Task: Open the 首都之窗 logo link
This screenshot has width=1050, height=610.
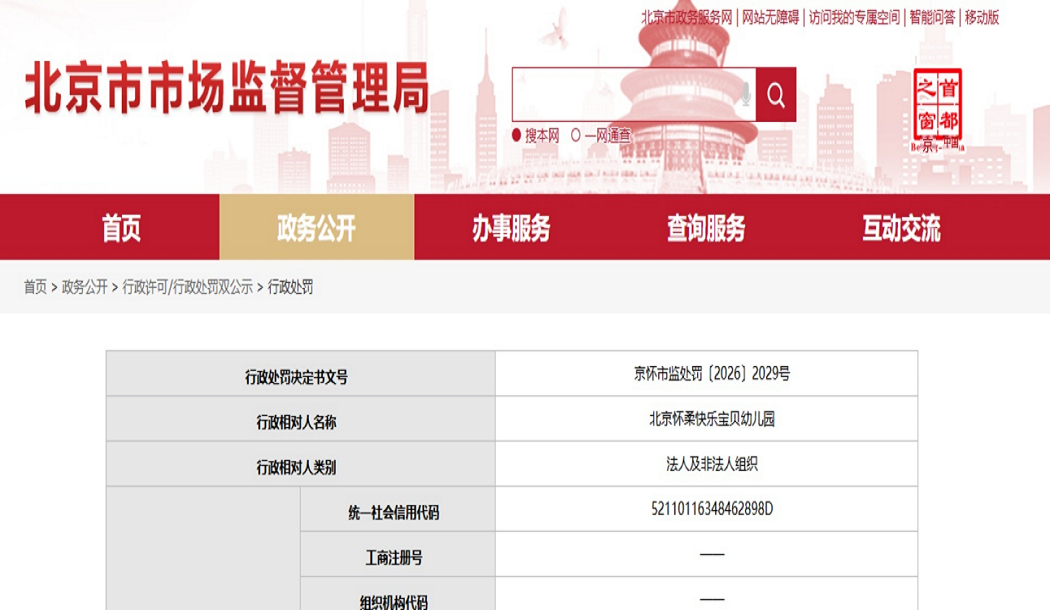Action: [938, 110]
